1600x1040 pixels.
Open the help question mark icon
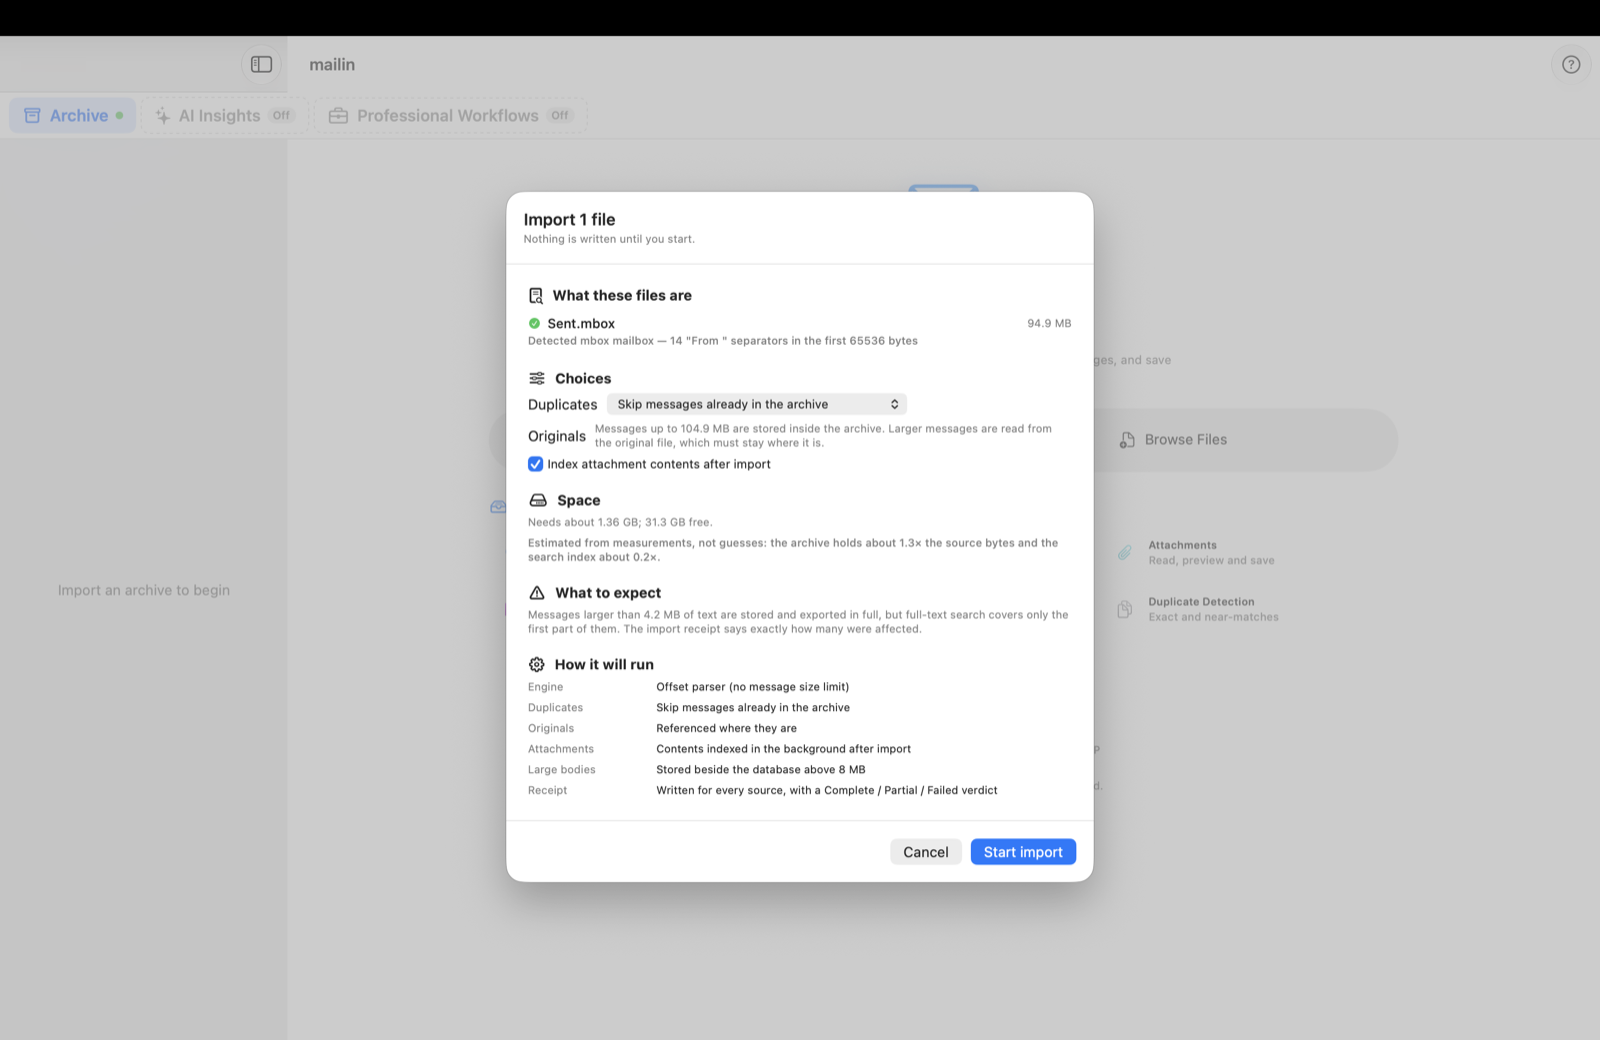click(x=1571, y=64)
